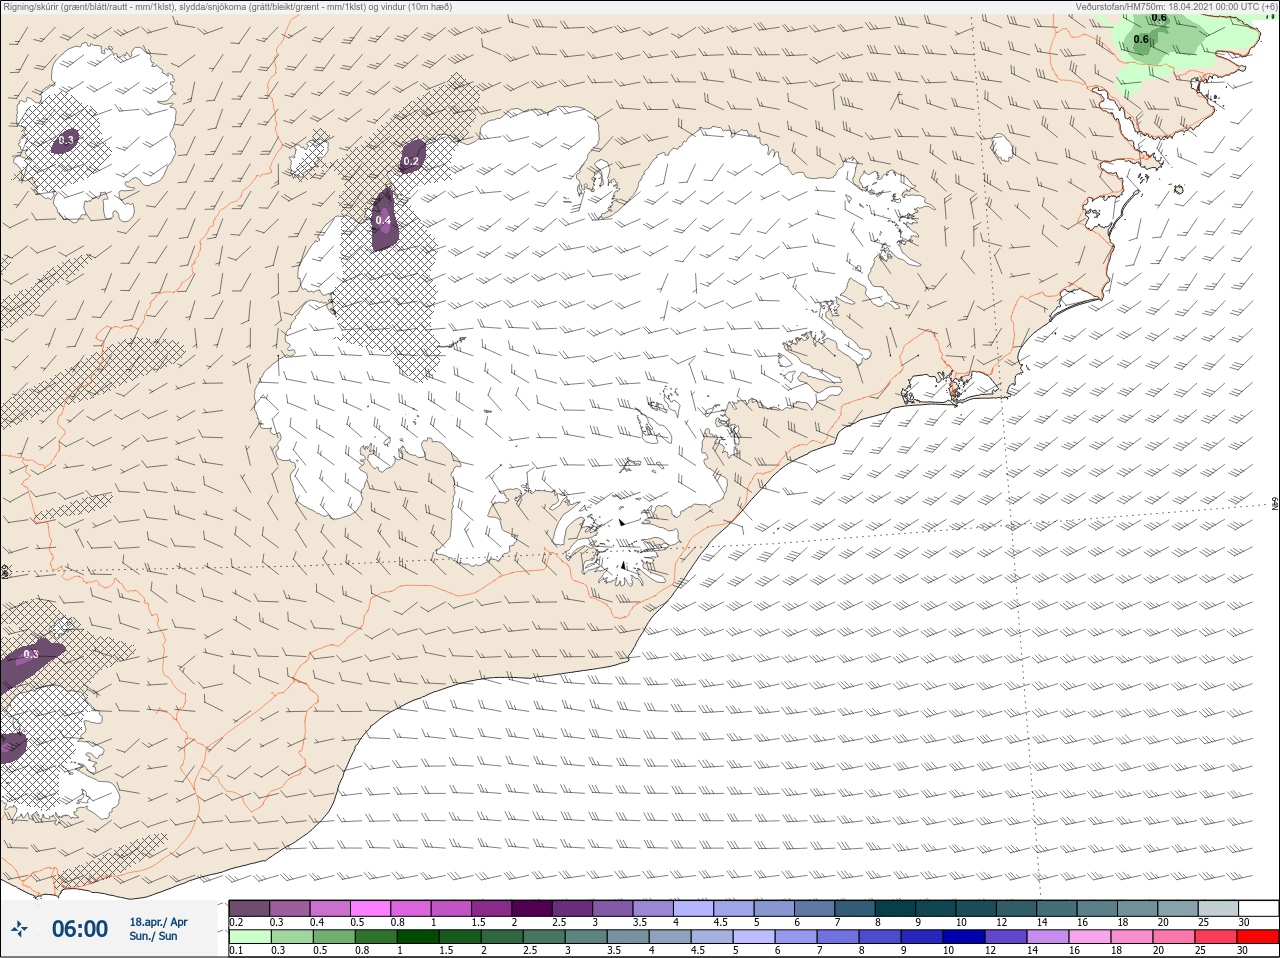The width and height of the screenshot is (1280, 958).
Task: Click the Veðurstofan logo icon beside the time
Action: coord(19,930)
